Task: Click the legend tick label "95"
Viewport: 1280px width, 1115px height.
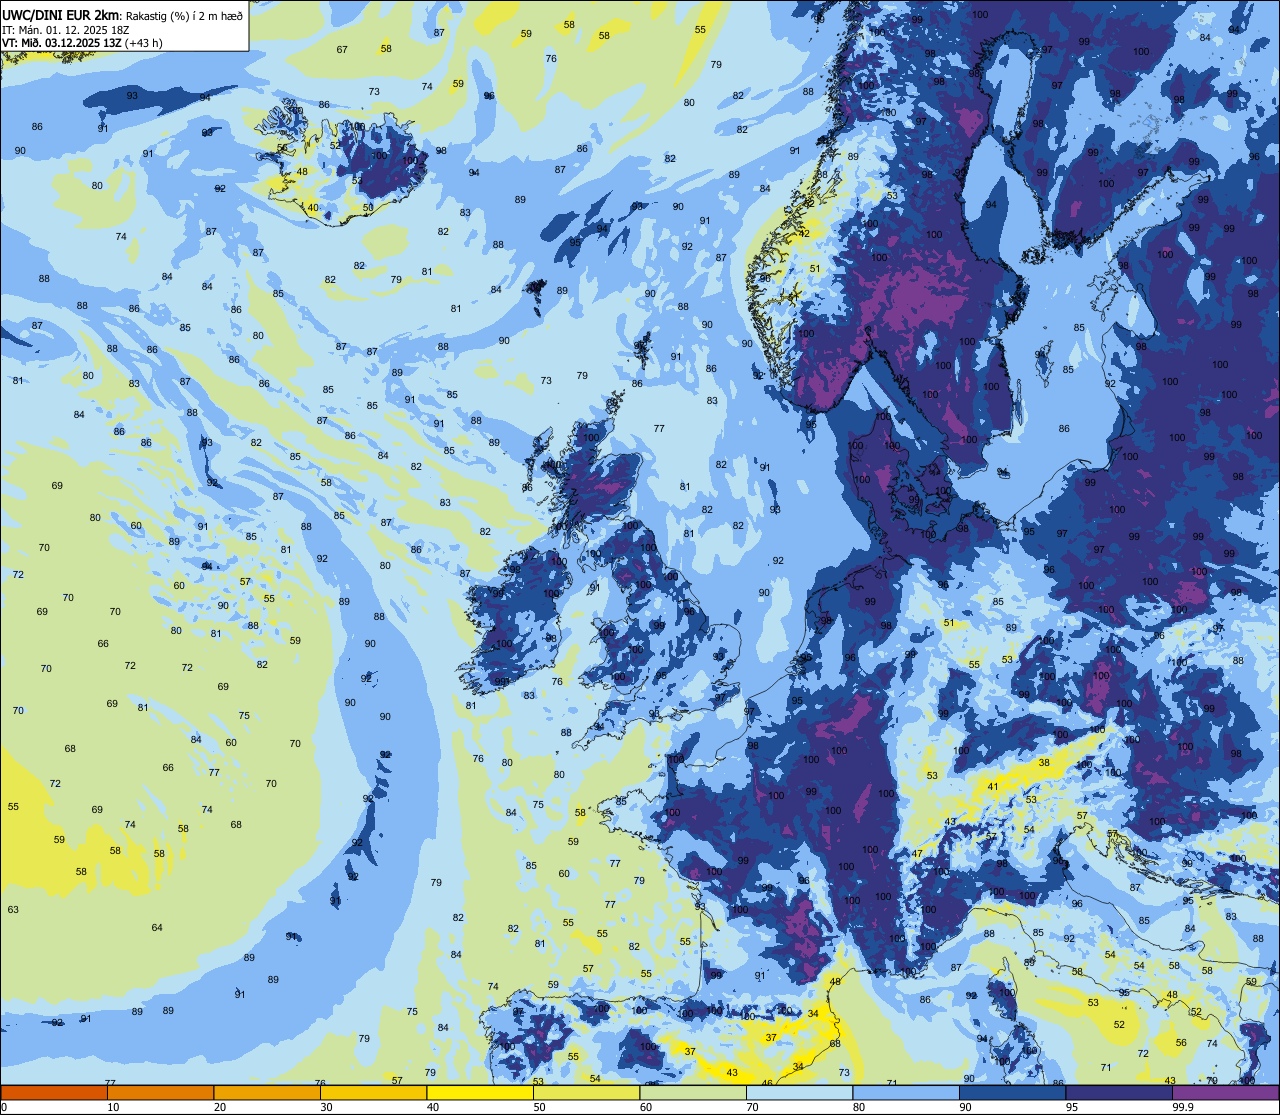Action: click(x=1072, y=1107)
